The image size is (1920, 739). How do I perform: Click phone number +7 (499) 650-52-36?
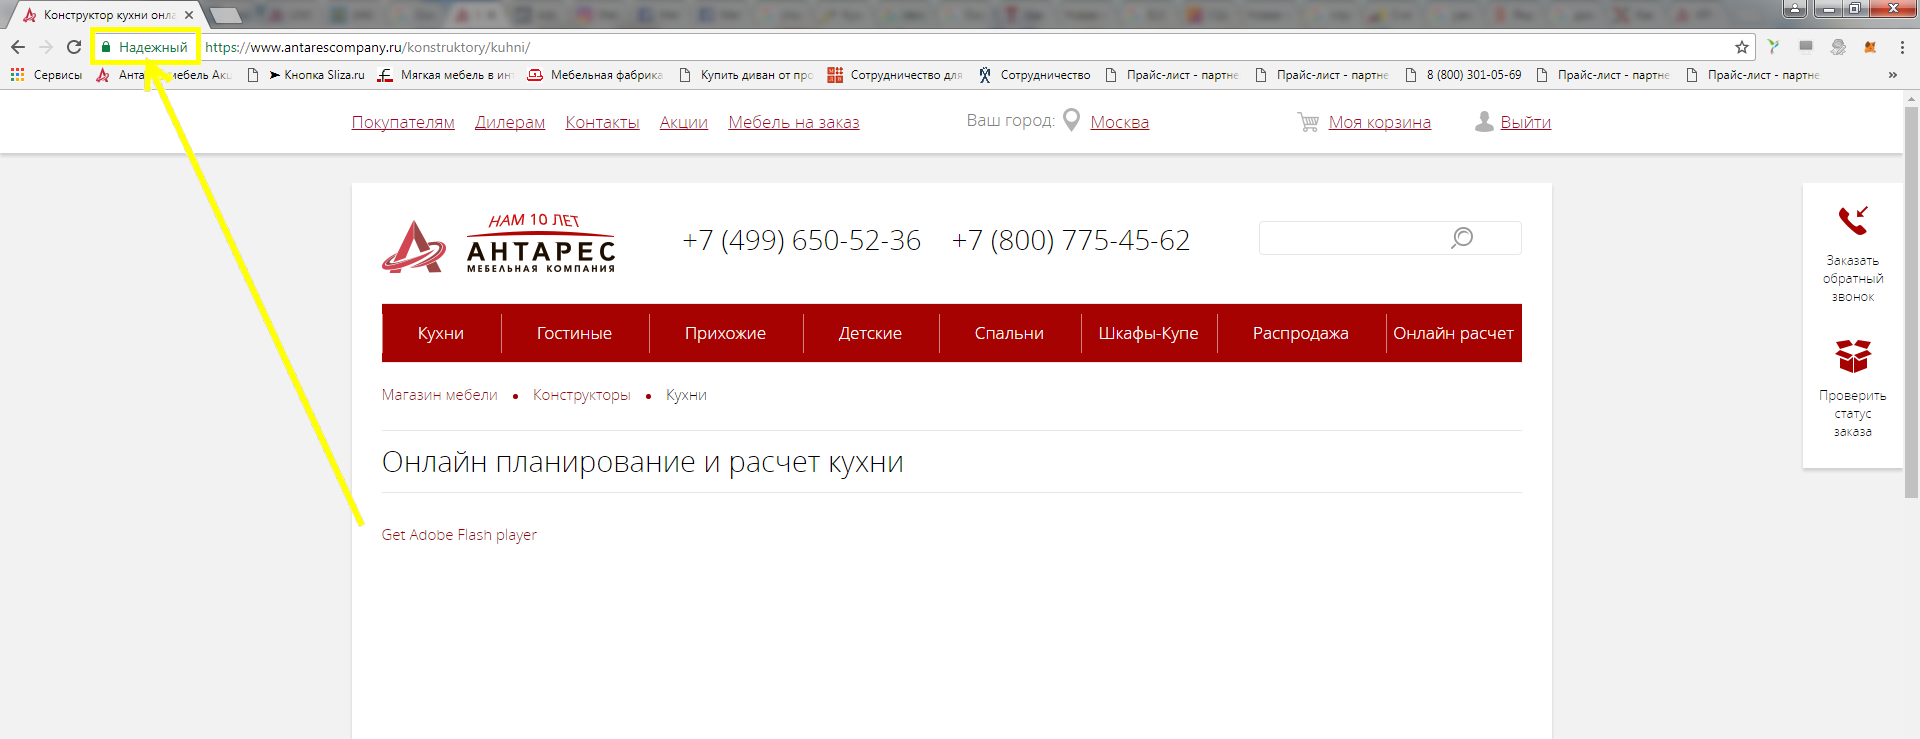(802, 240)
